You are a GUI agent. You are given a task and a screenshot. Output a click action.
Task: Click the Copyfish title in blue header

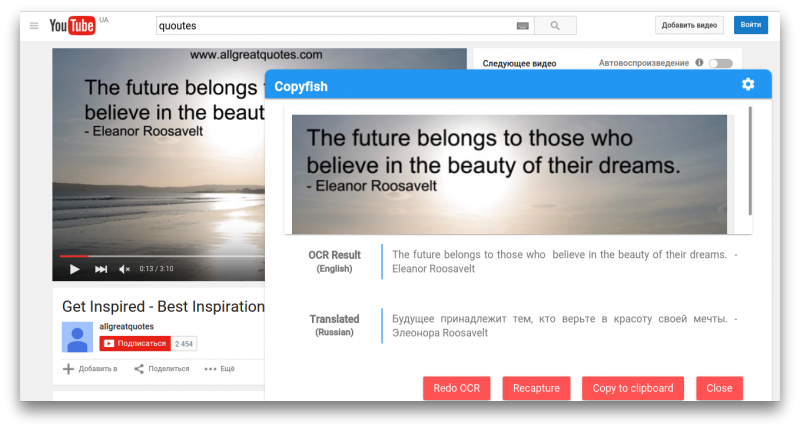(x=301, y=87)
